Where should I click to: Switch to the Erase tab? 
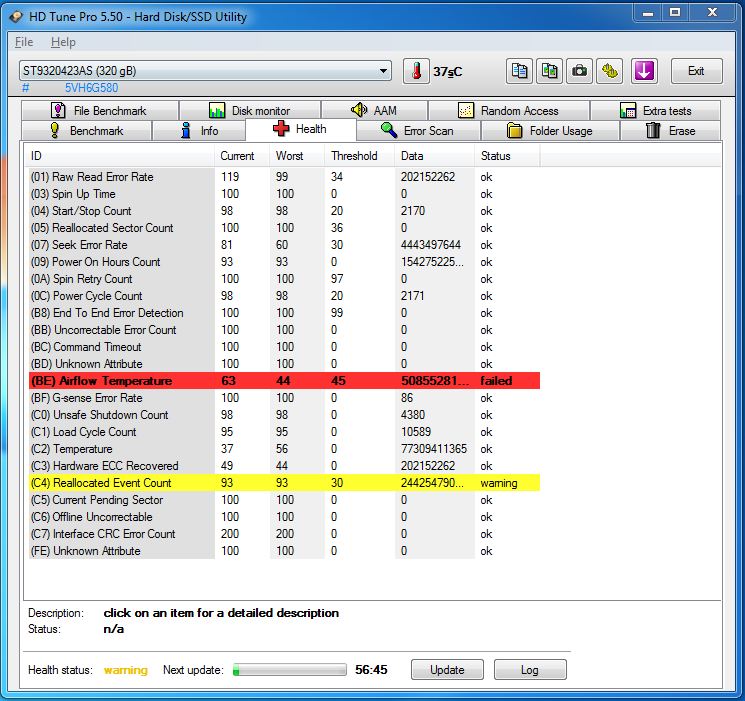pos(670,131)
